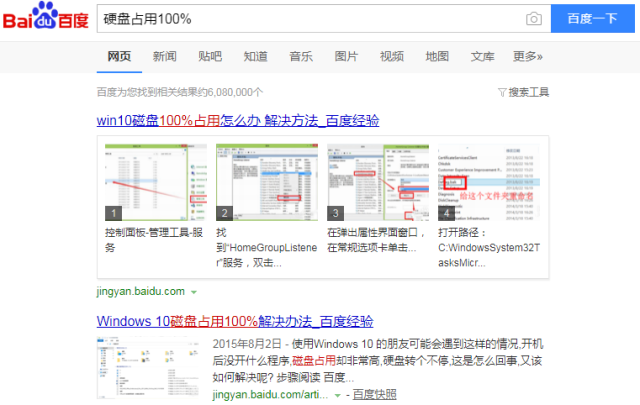Switch to the 音乐 tab

tap(301, 56)
